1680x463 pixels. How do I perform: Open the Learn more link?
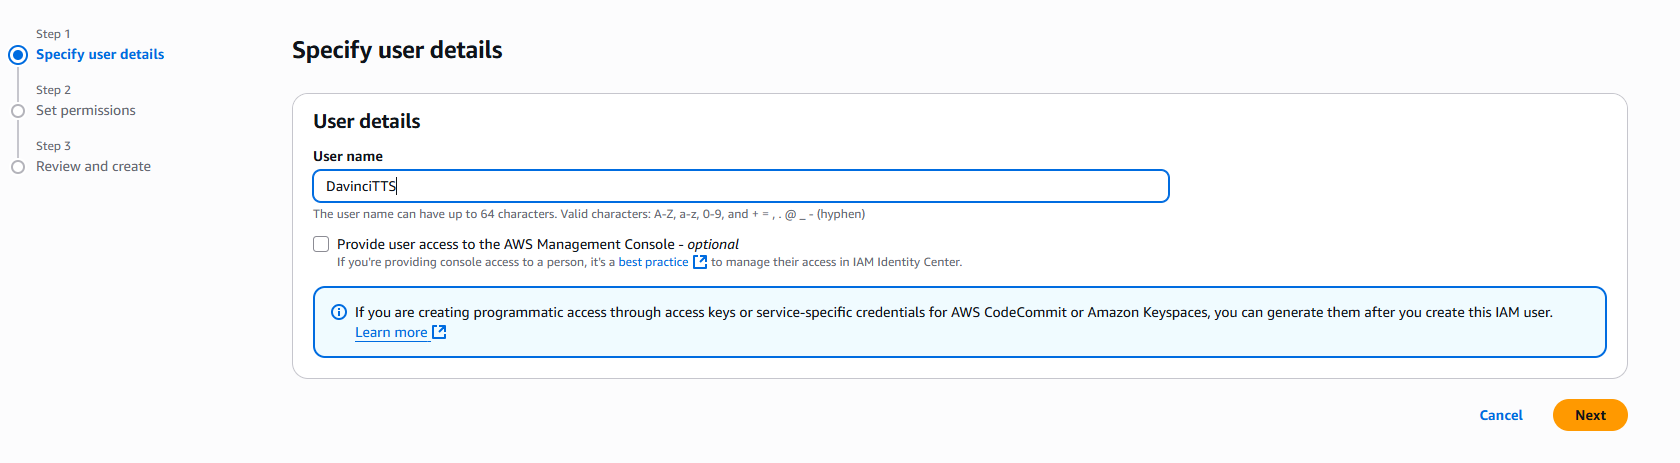(391, 332)
